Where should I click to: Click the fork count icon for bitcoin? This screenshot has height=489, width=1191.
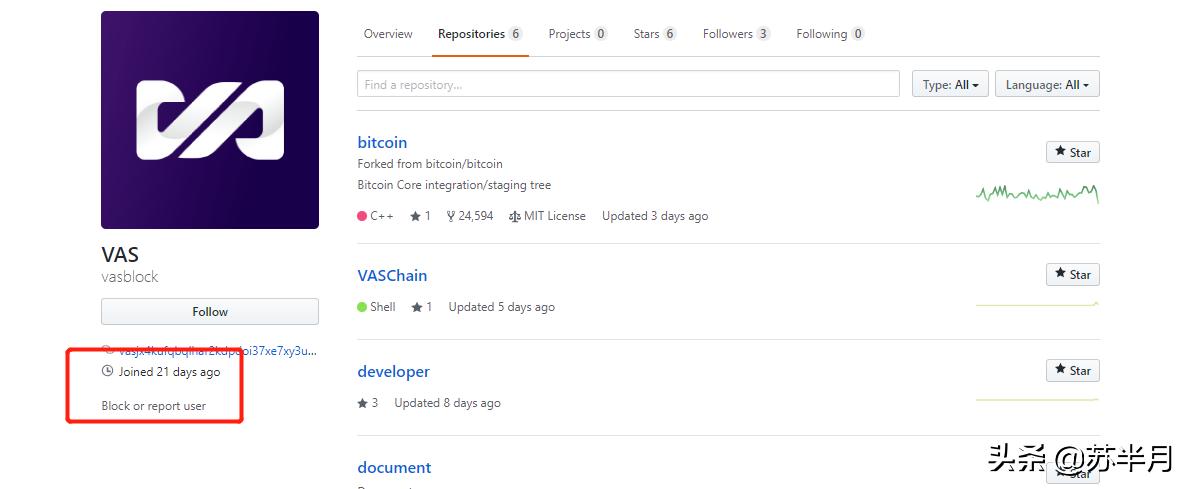(451, 216)
